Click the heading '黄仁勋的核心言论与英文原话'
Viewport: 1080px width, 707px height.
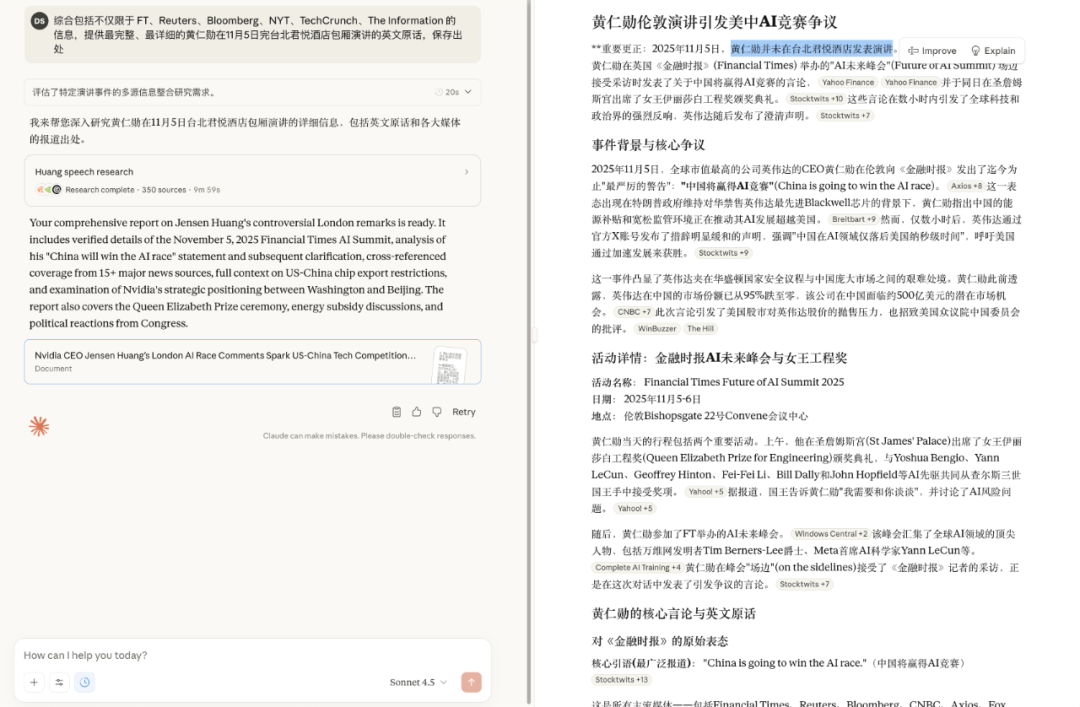[x=674, y=614]
